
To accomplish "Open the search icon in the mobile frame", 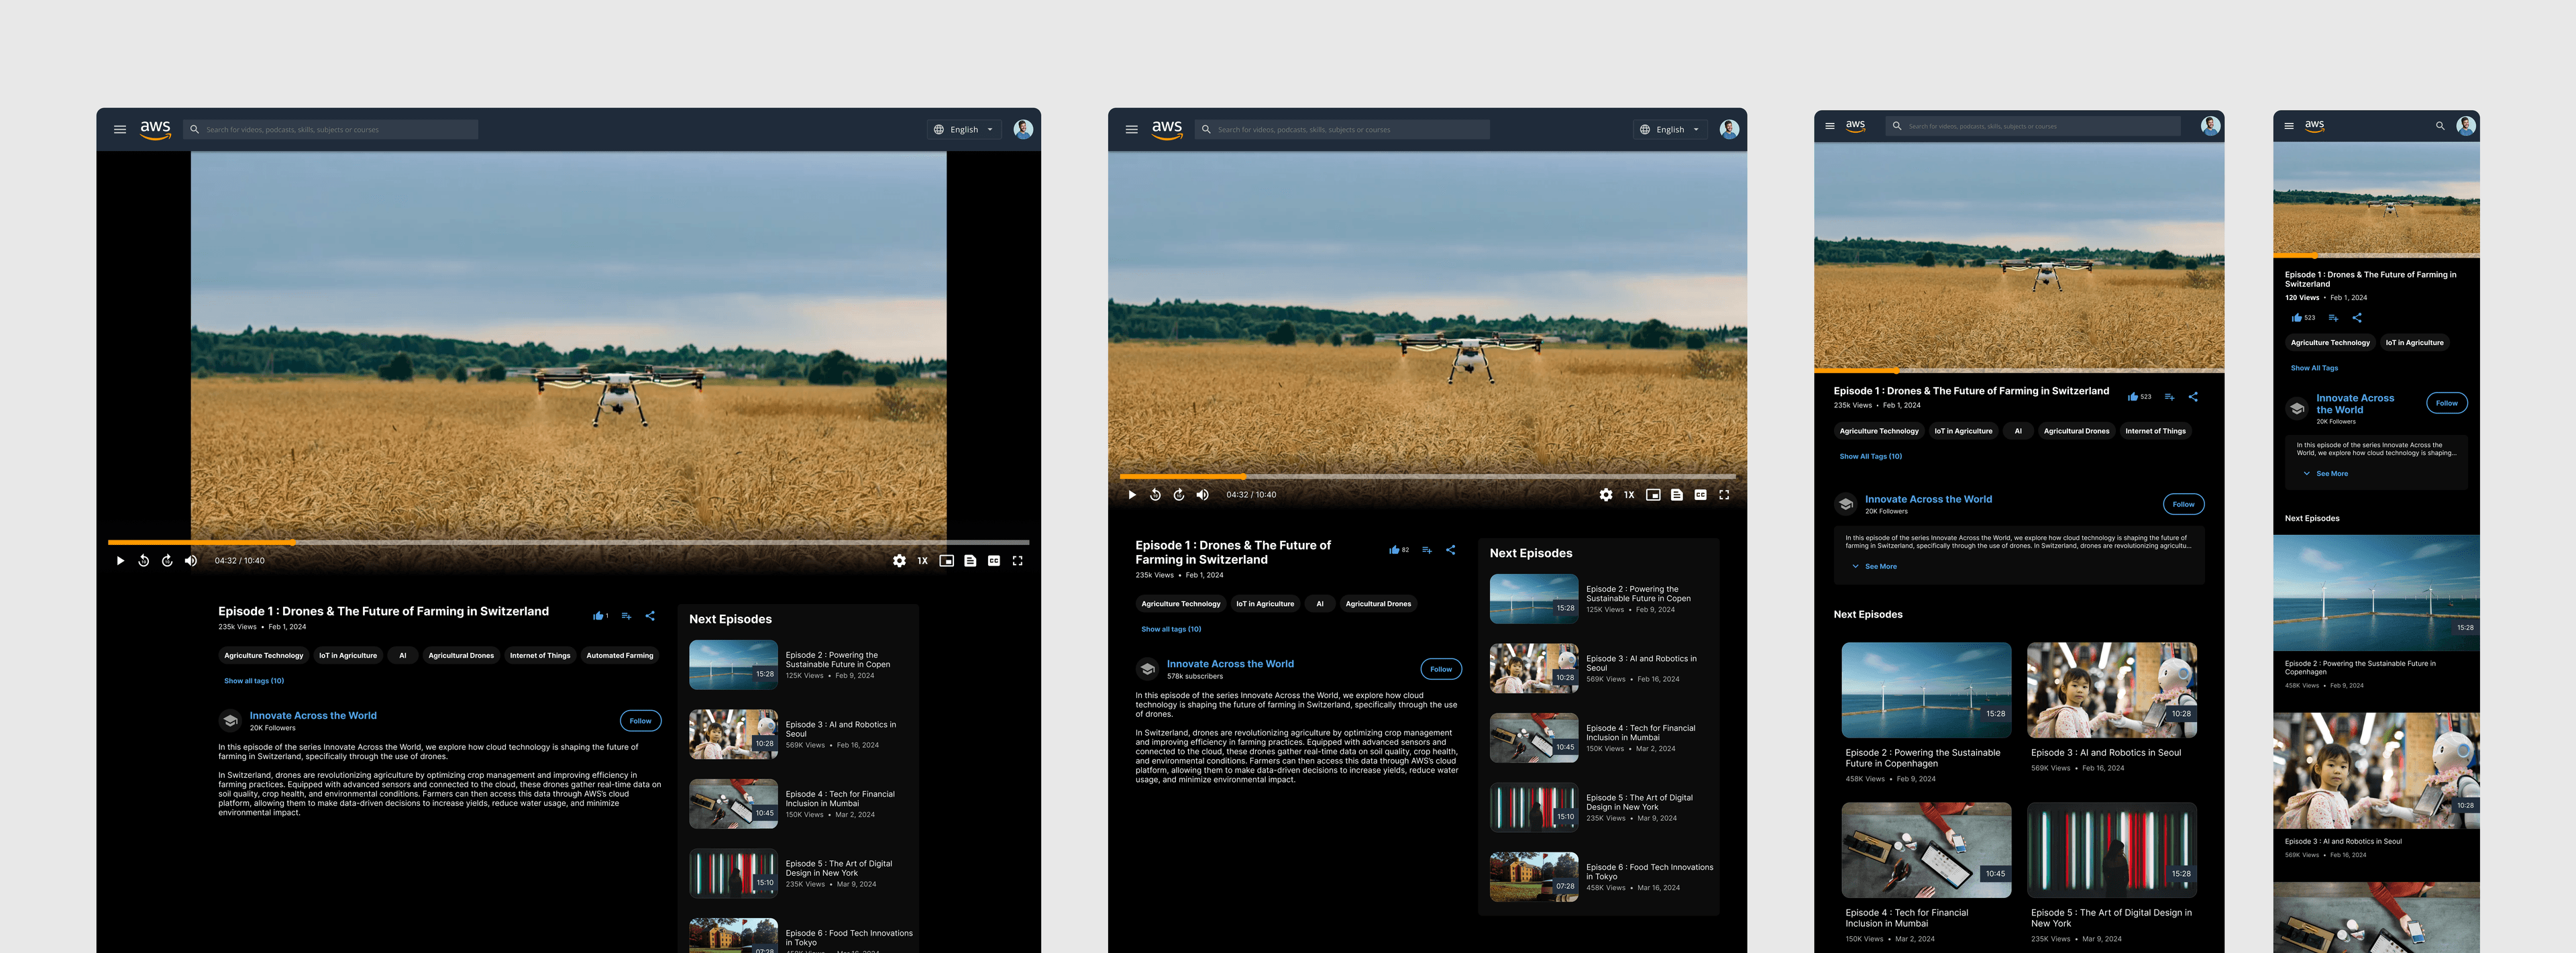I will [x=2440, y=126].
